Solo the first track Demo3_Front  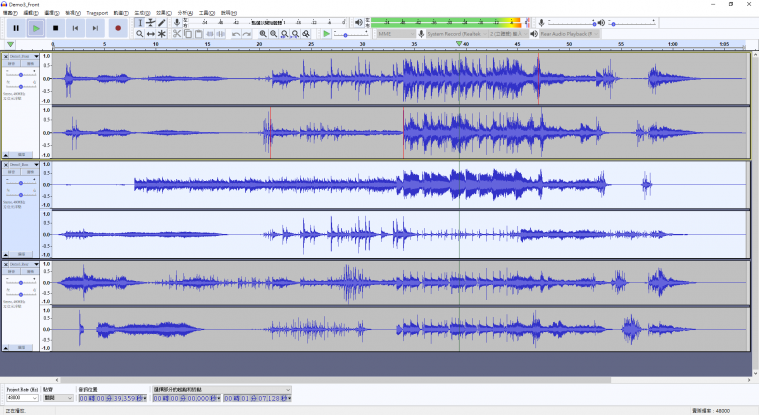coord(30,63)
